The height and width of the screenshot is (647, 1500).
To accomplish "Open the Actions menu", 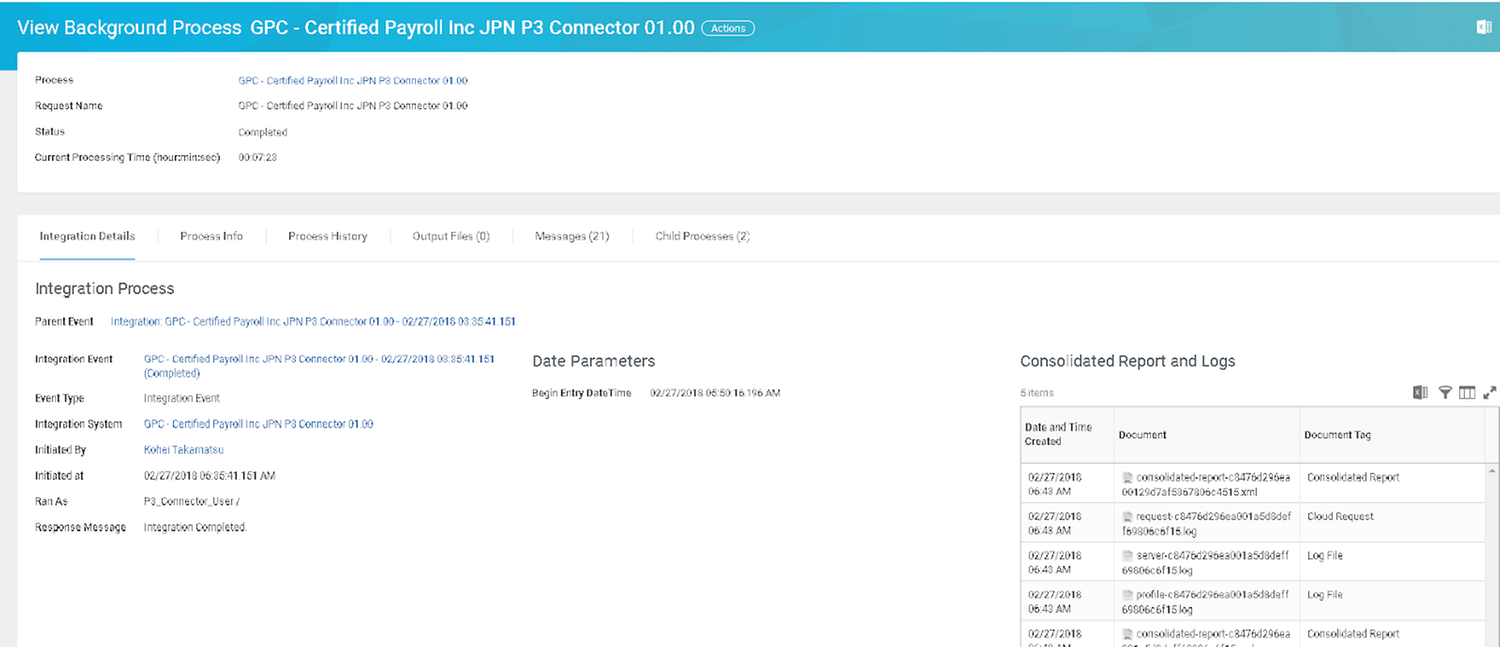I will click(728, 28).
